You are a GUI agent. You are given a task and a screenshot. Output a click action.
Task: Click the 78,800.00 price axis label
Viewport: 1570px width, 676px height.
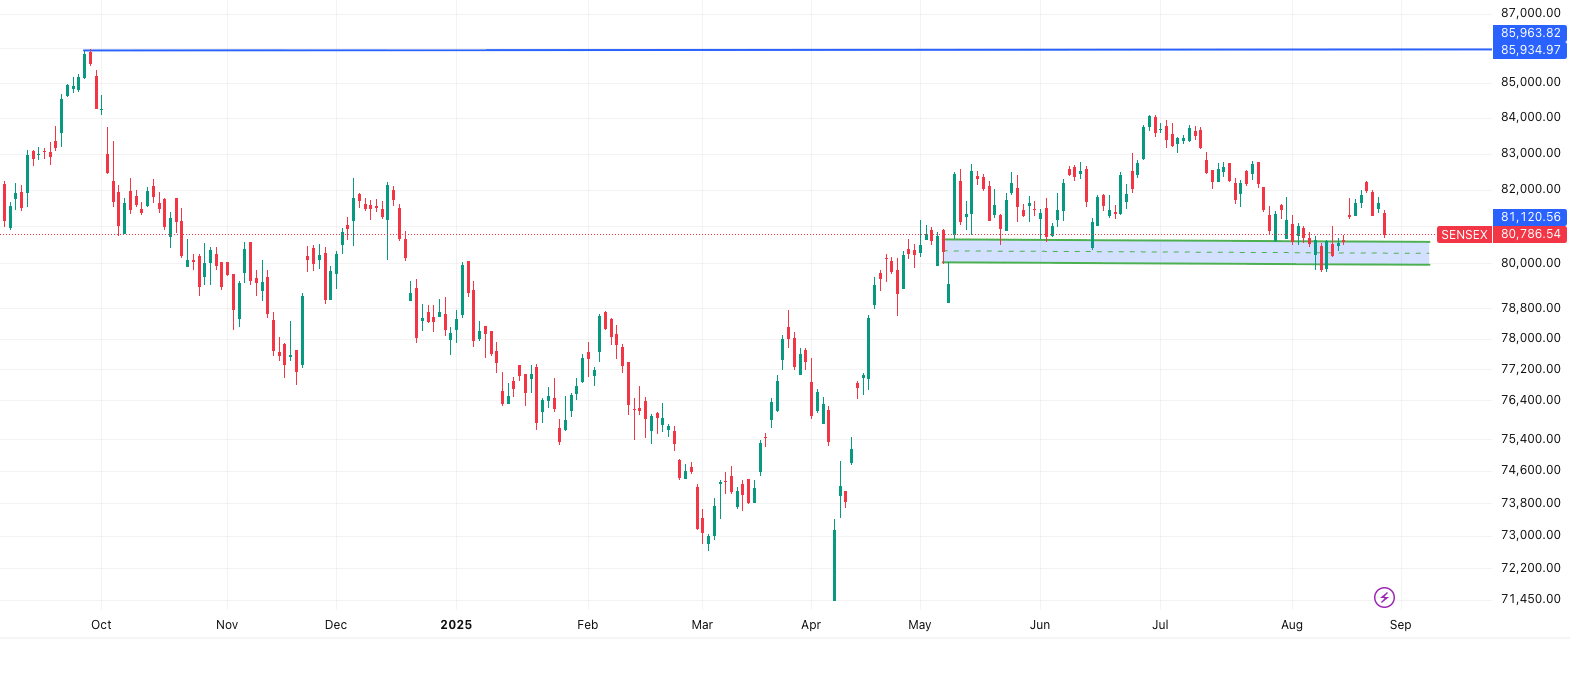click(x=1530, y=308)
